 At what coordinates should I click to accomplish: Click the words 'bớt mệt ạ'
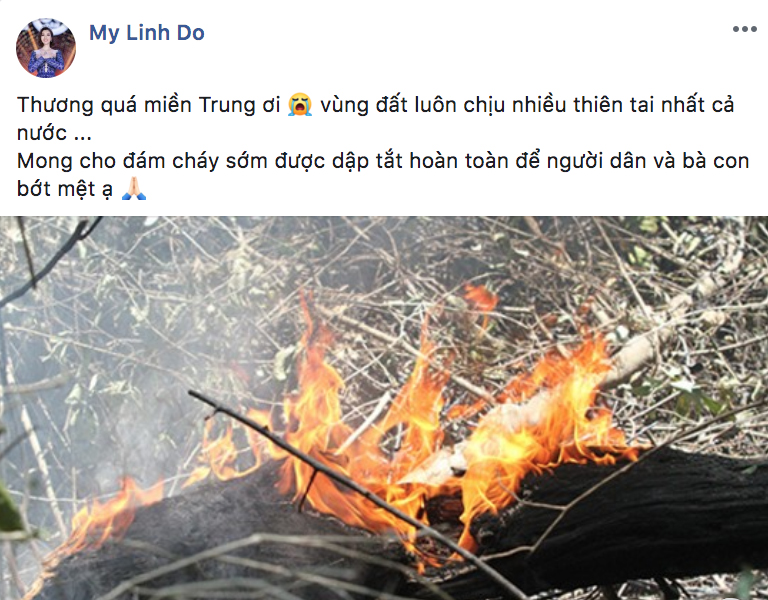pyautogui.click(x=65, y=189)
